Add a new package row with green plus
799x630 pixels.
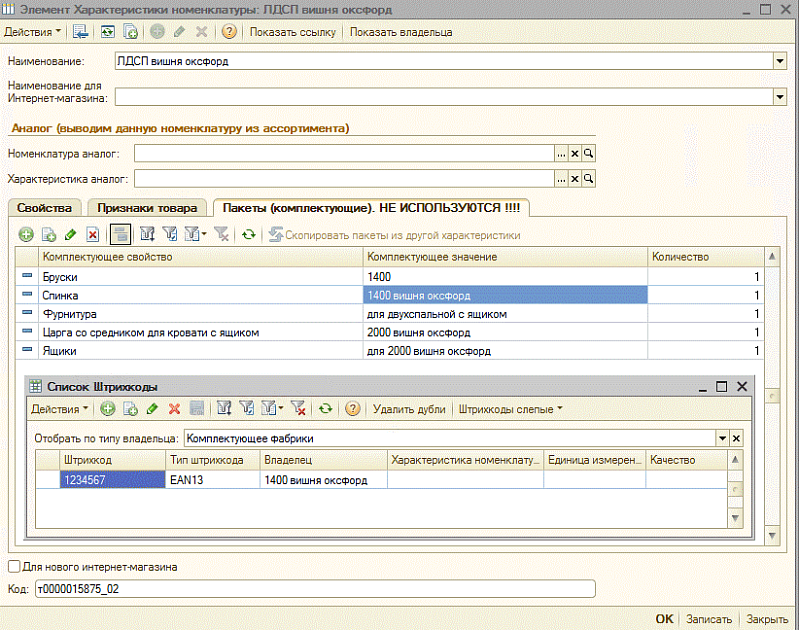click(26, 234)
